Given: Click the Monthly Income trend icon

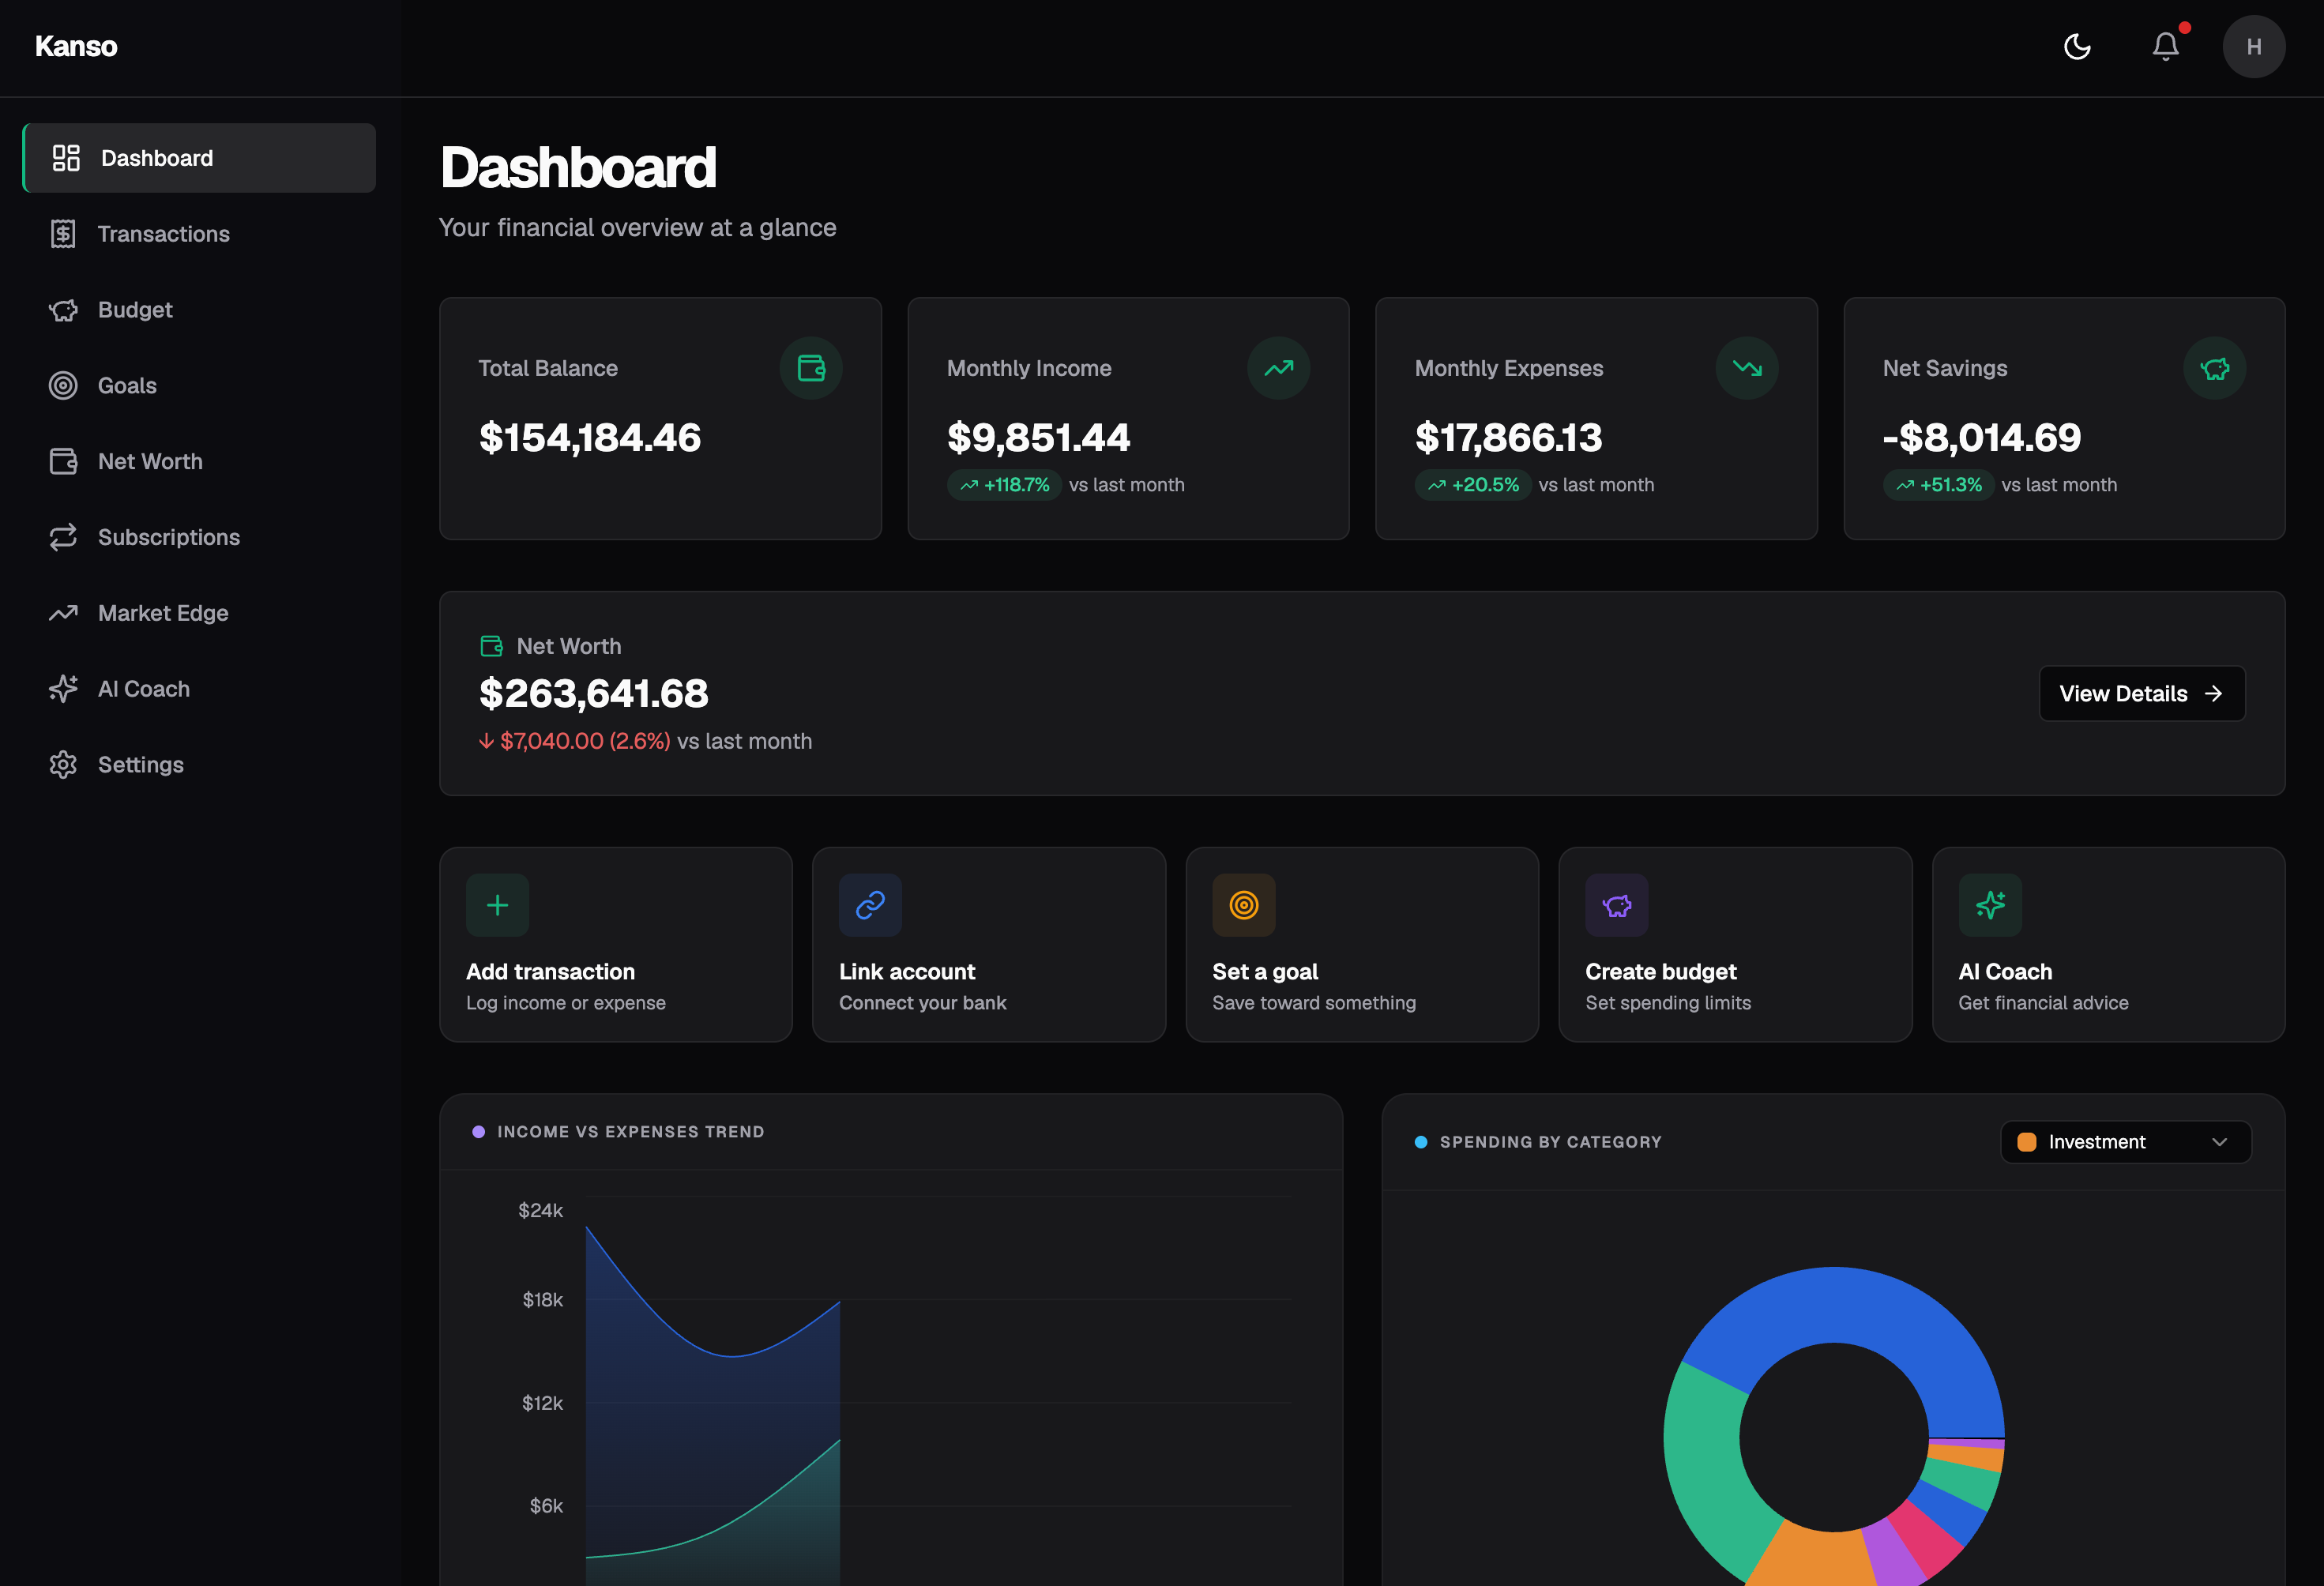Looking at the screenshot, I should click(1279, 367).
